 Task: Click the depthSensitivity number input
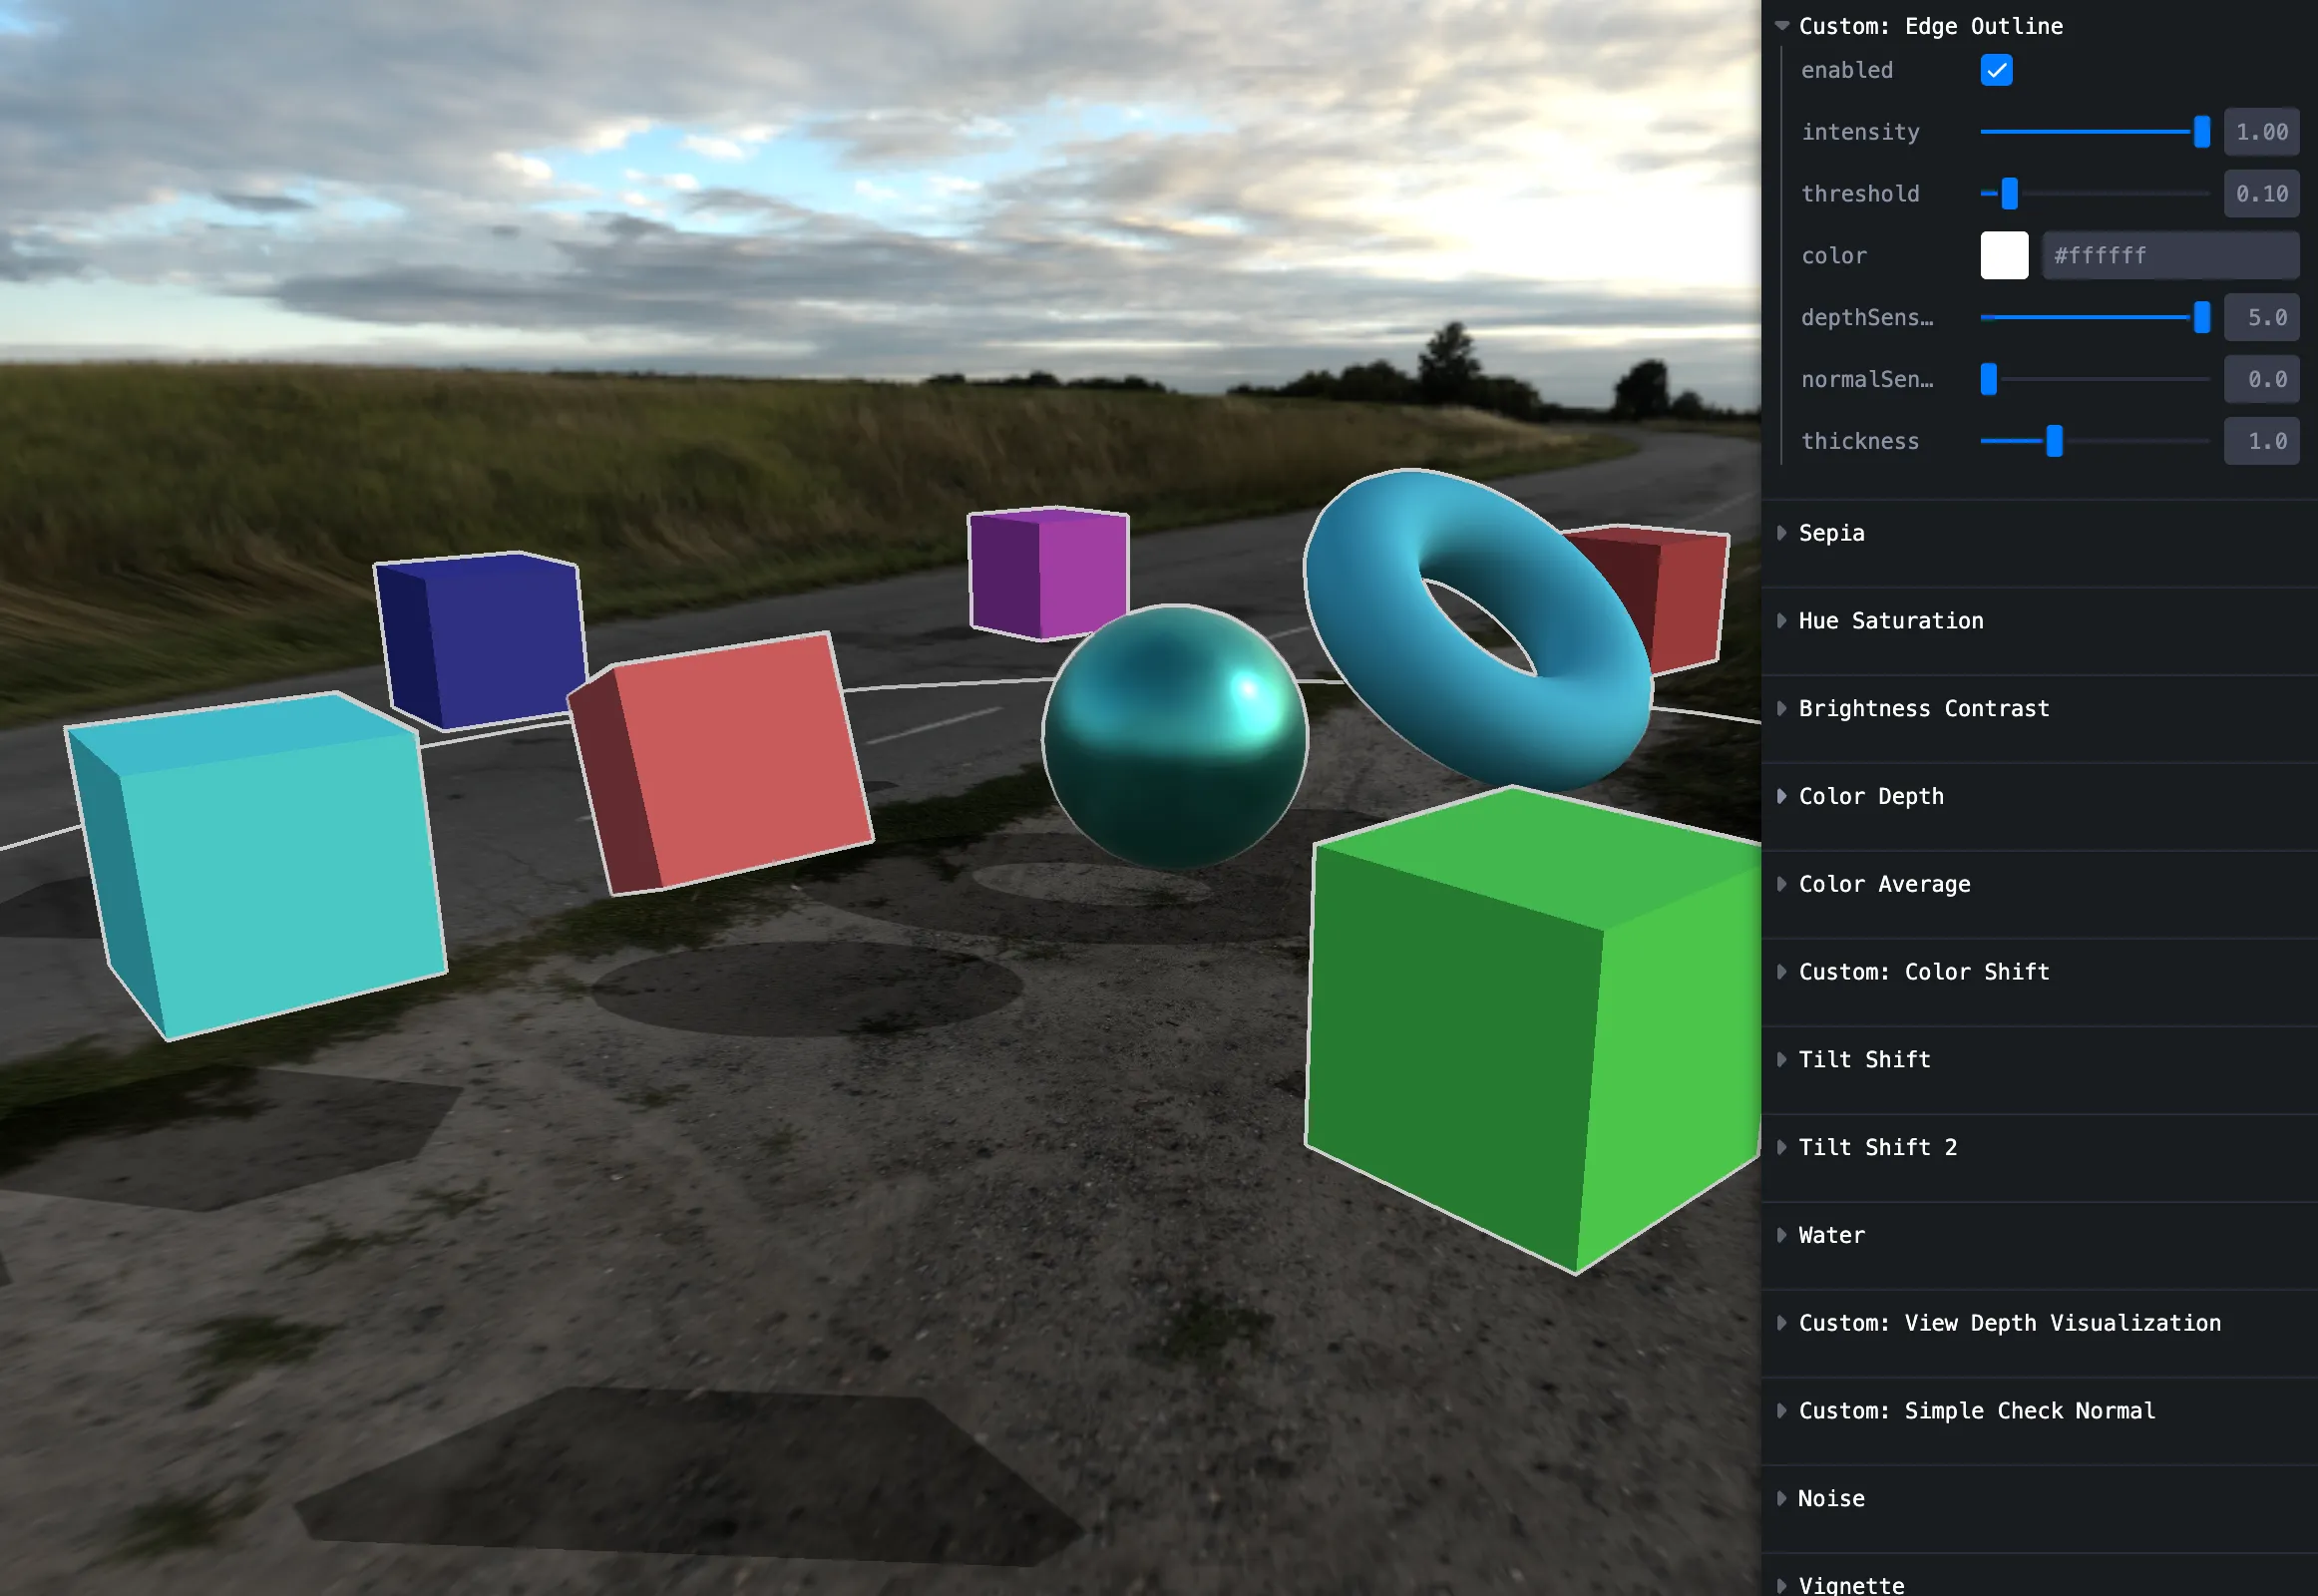pyautogui.click(x=2260, y=318)
